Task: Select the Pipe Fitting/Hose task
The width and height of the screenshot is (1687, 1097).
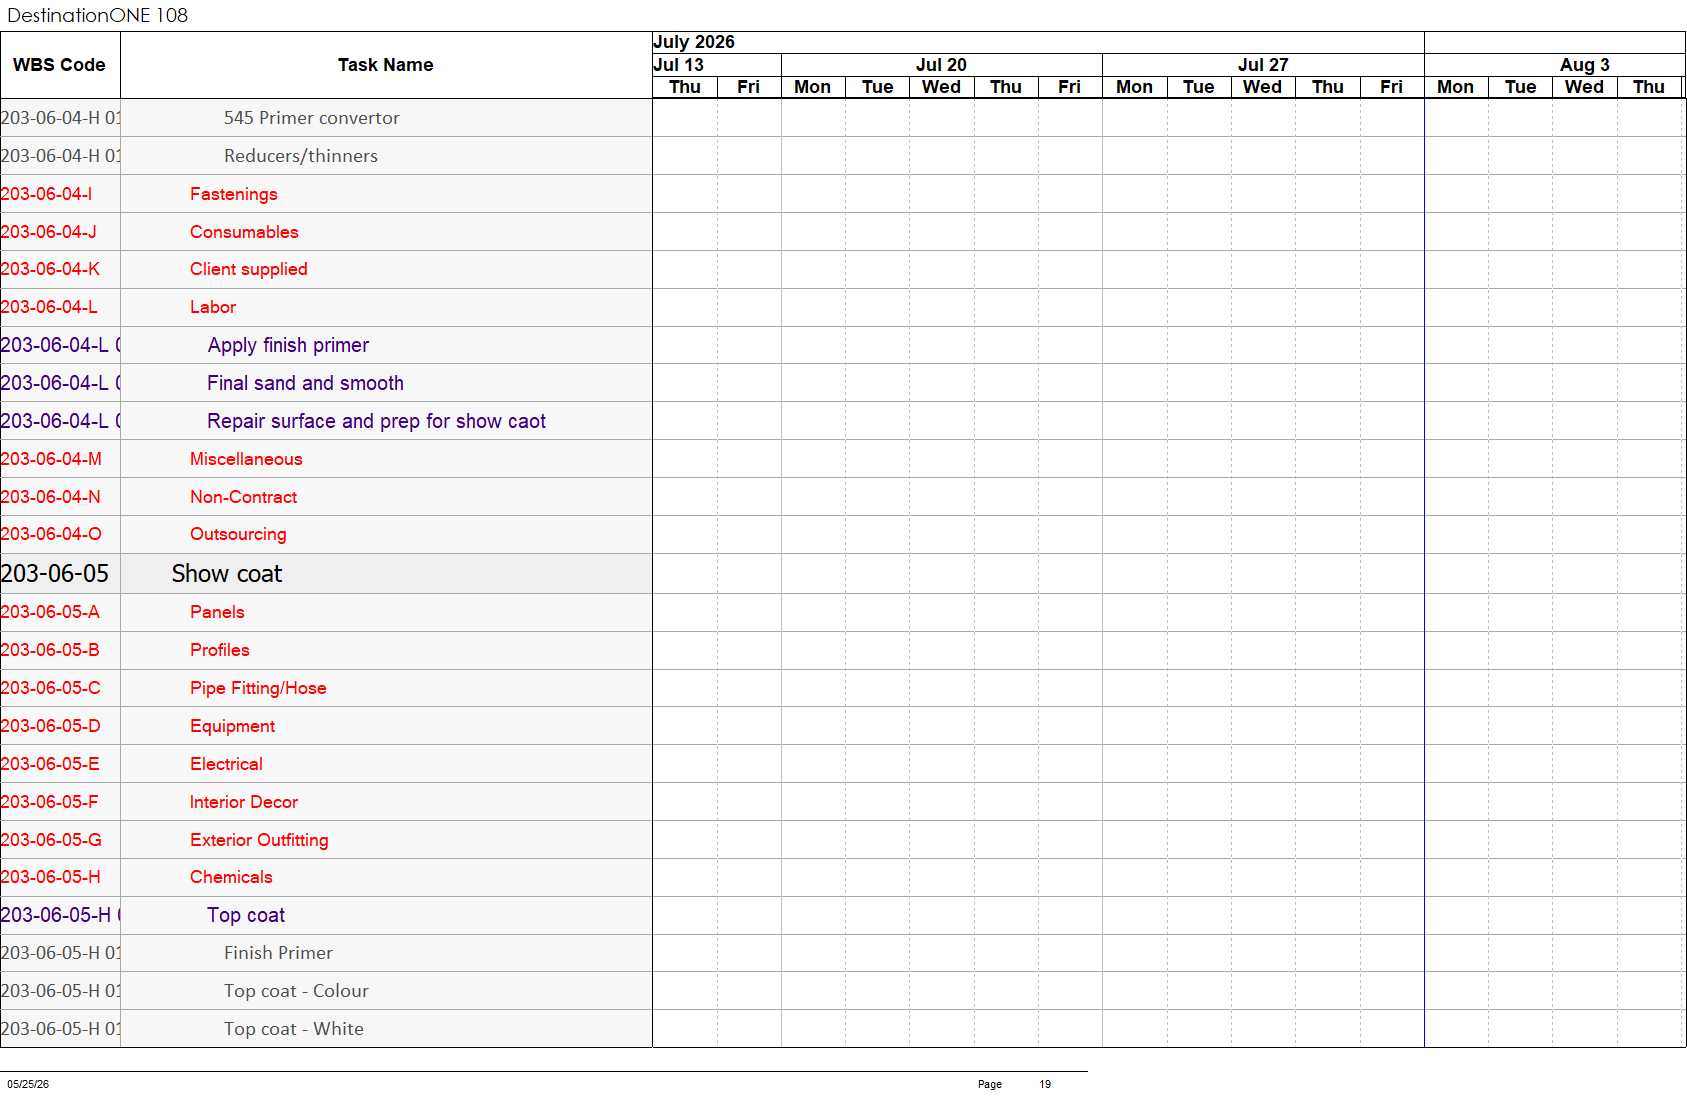Action: [258, 688]
